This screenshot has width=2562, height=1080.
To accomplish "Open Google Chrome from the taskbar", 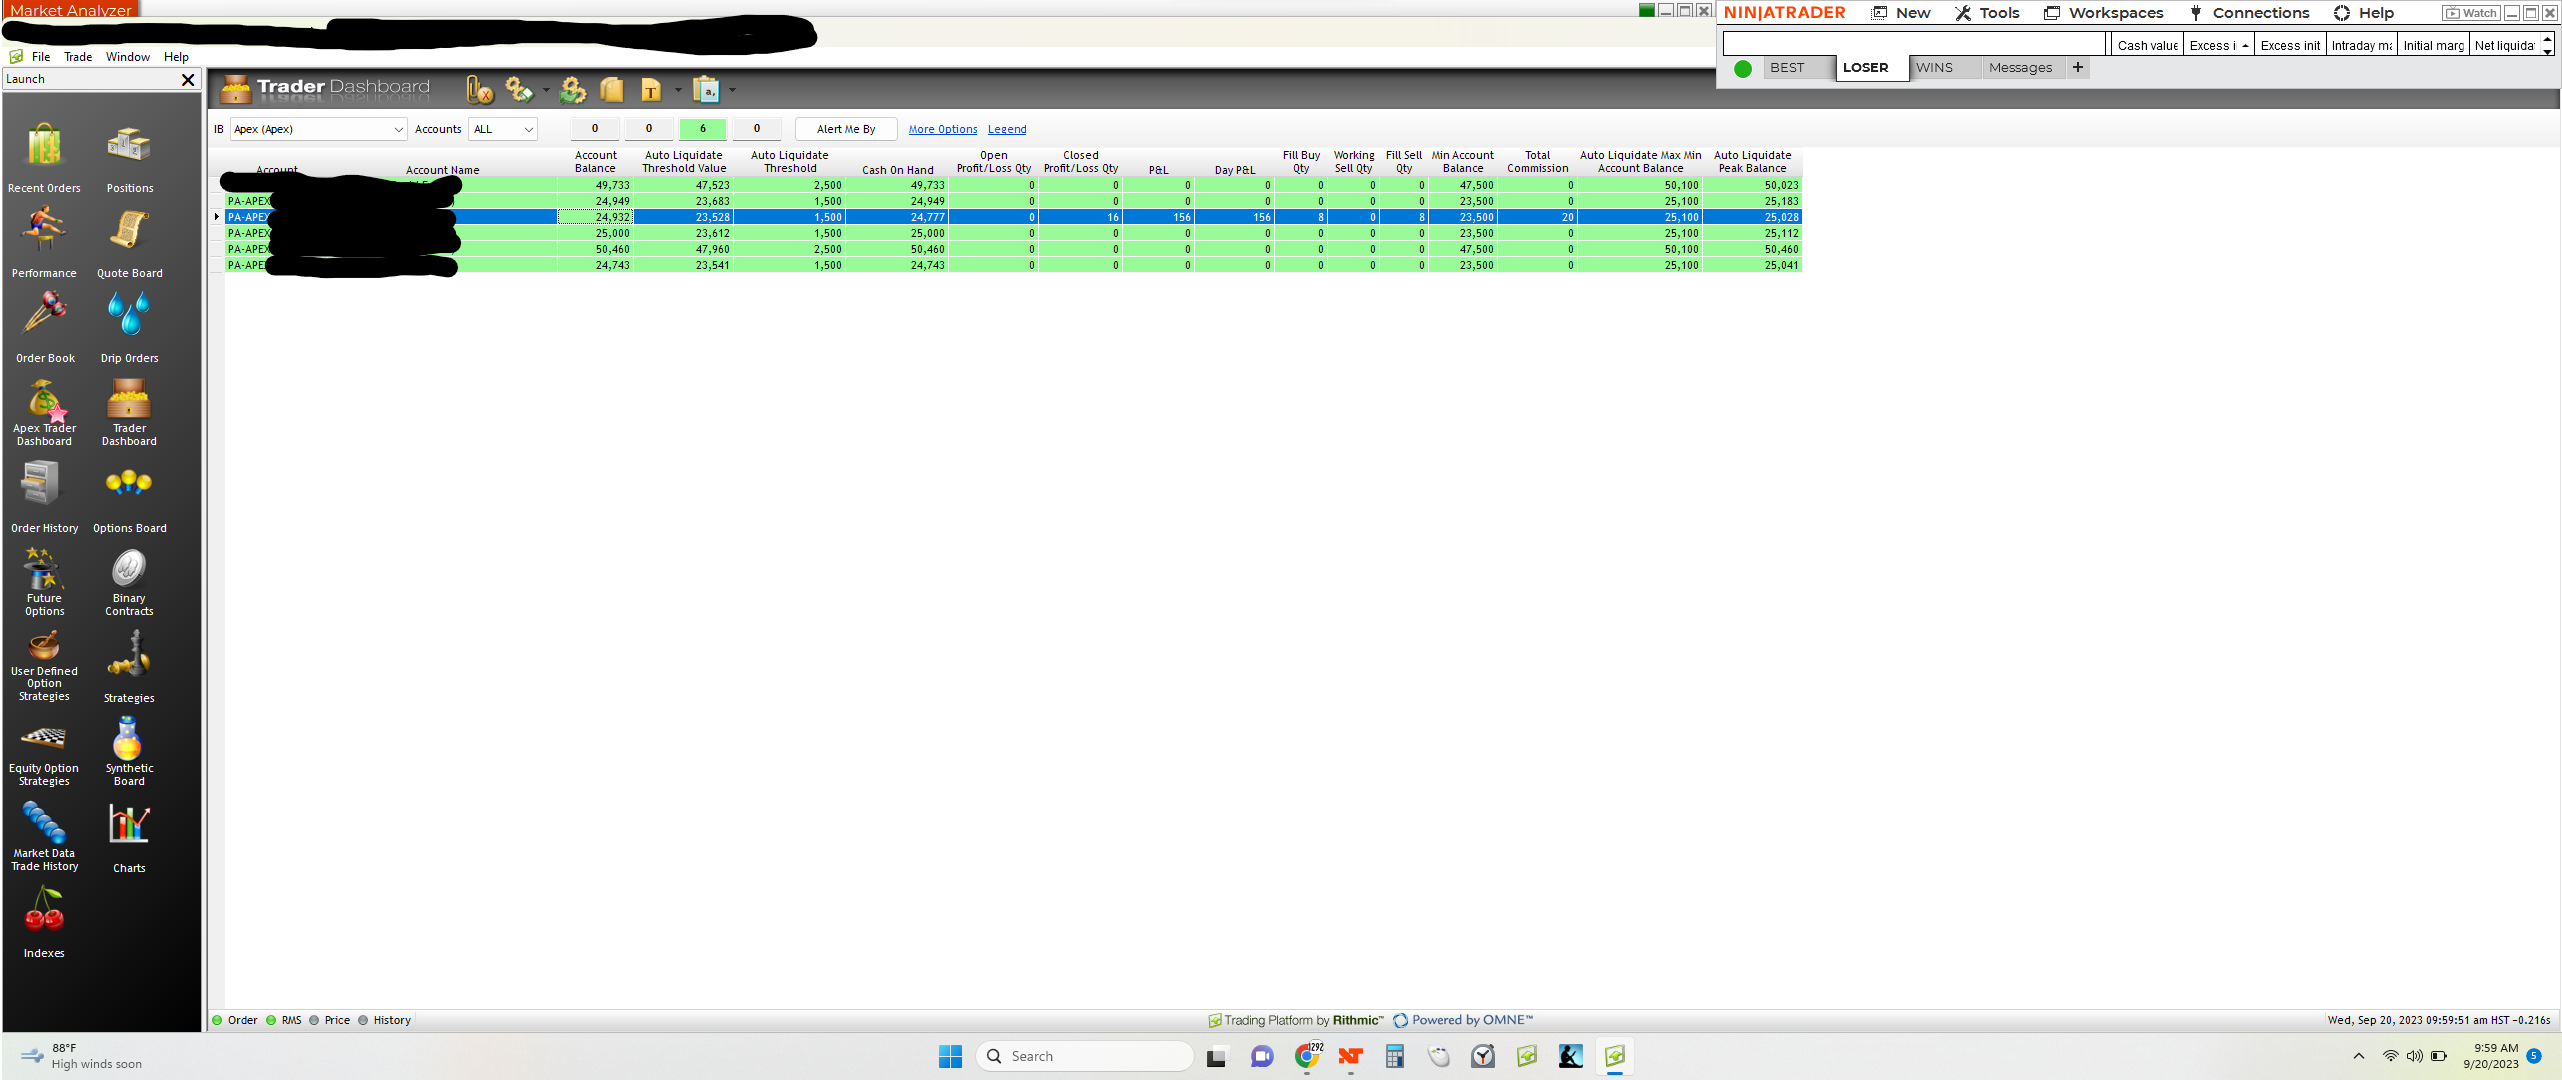I will (x=1307, y=1056).
